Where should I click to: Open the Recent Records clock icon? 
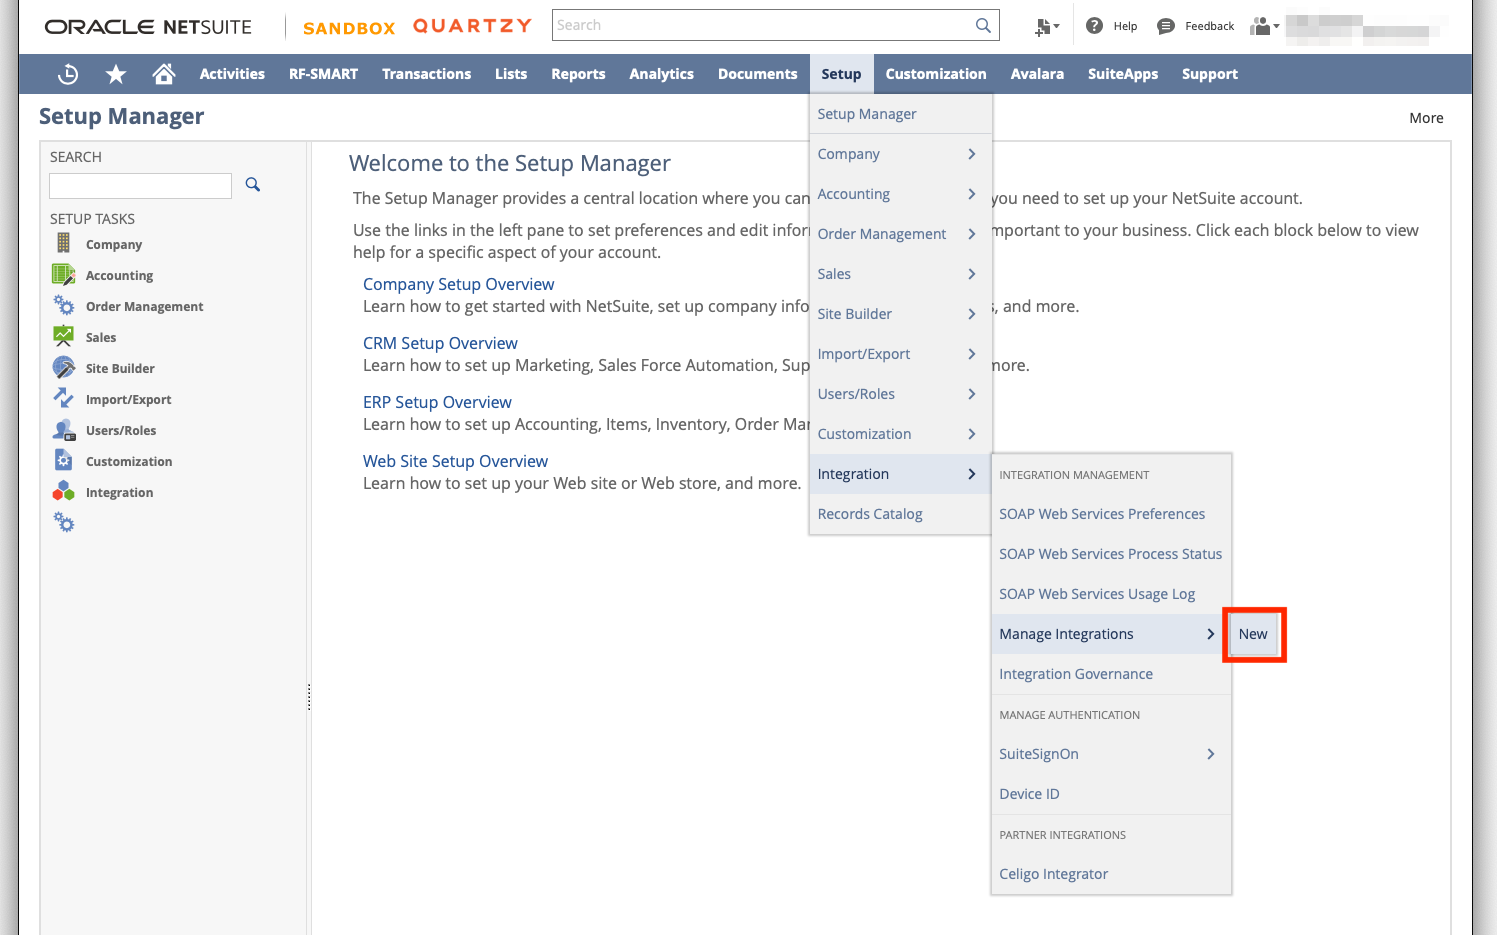(68, 74)
